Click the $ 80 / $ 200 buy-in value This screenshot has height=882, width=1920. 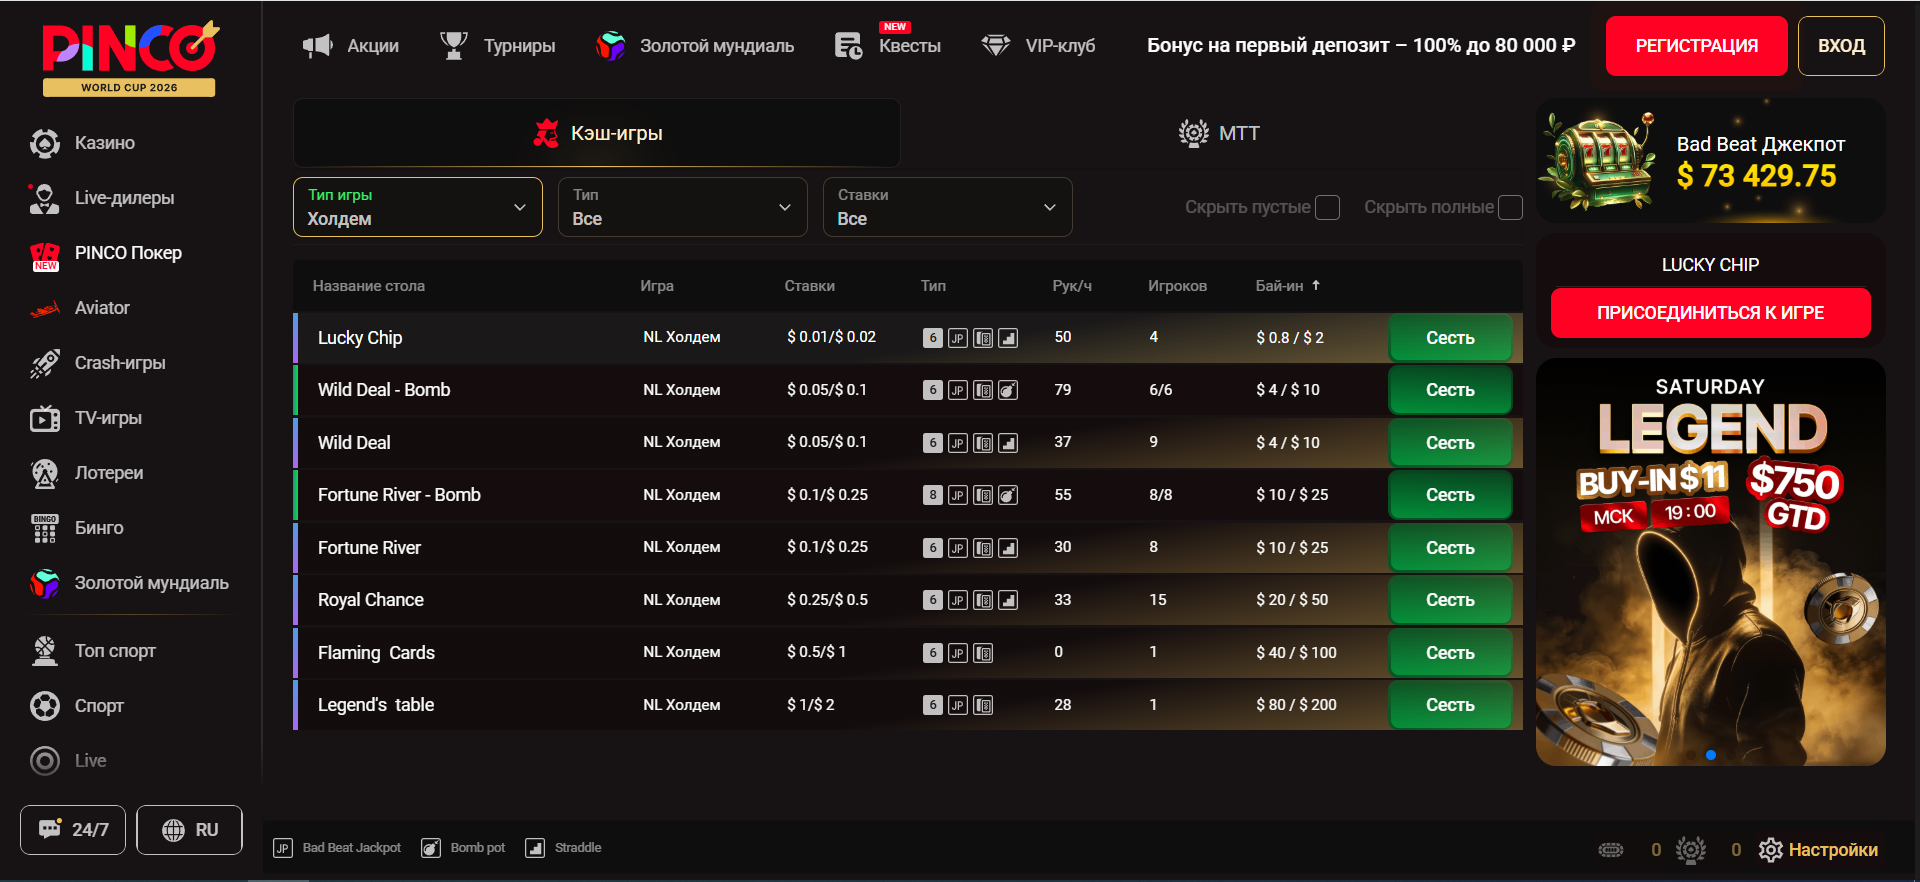click(x=1296, y=705)
